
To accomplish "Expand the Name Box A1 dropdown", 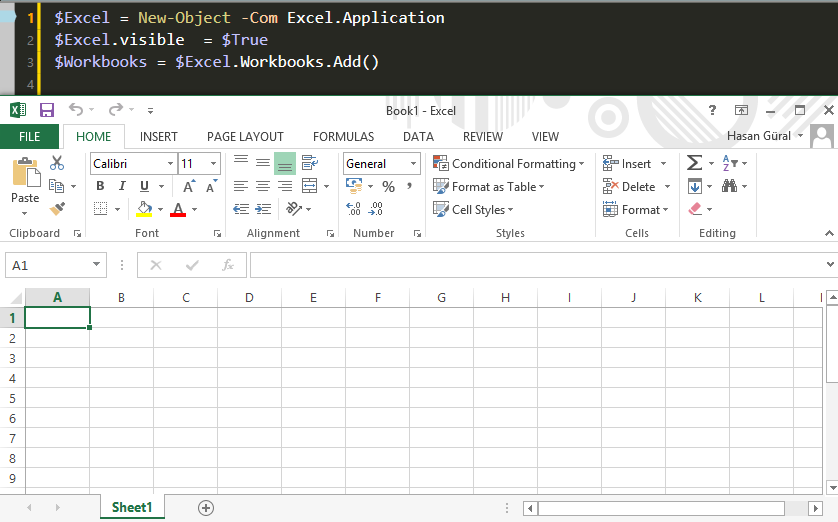I will tap(96, 264).
